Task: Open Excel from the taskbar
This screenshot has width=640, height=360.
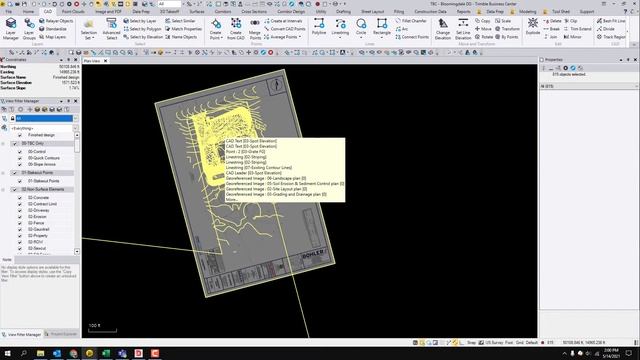Action: point(106,353)
